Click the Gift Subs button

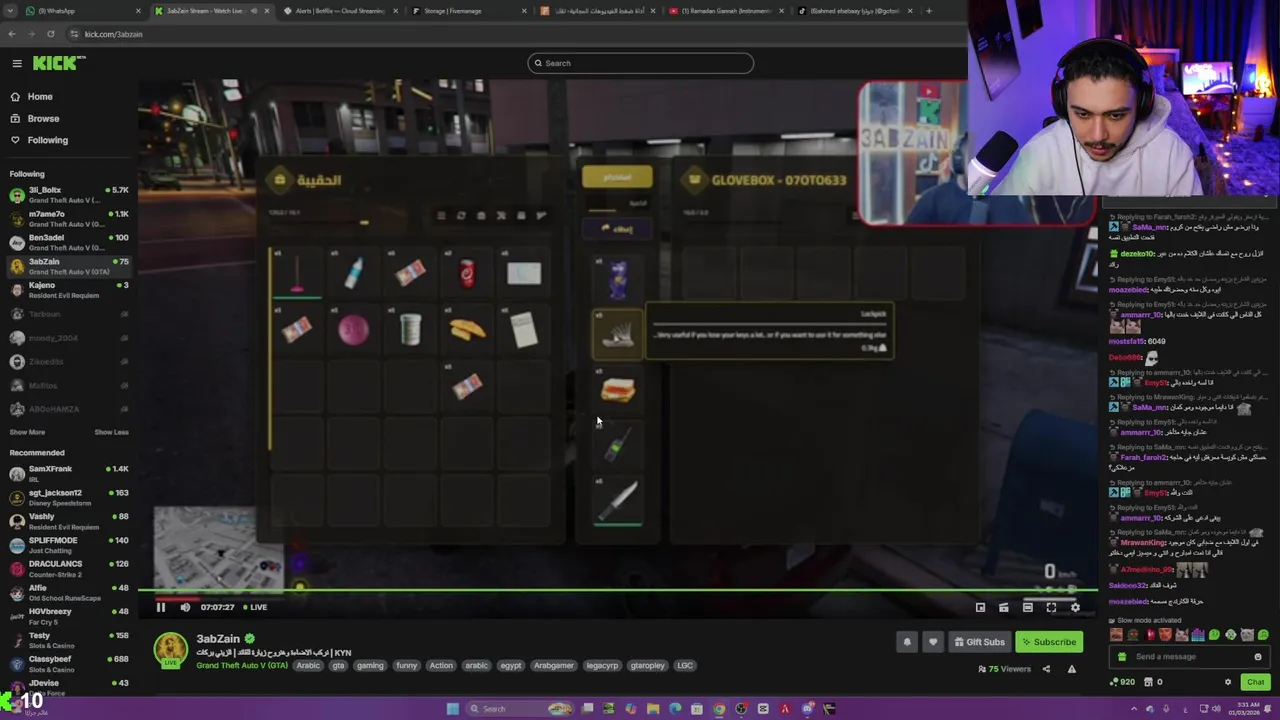click(978, 642)
